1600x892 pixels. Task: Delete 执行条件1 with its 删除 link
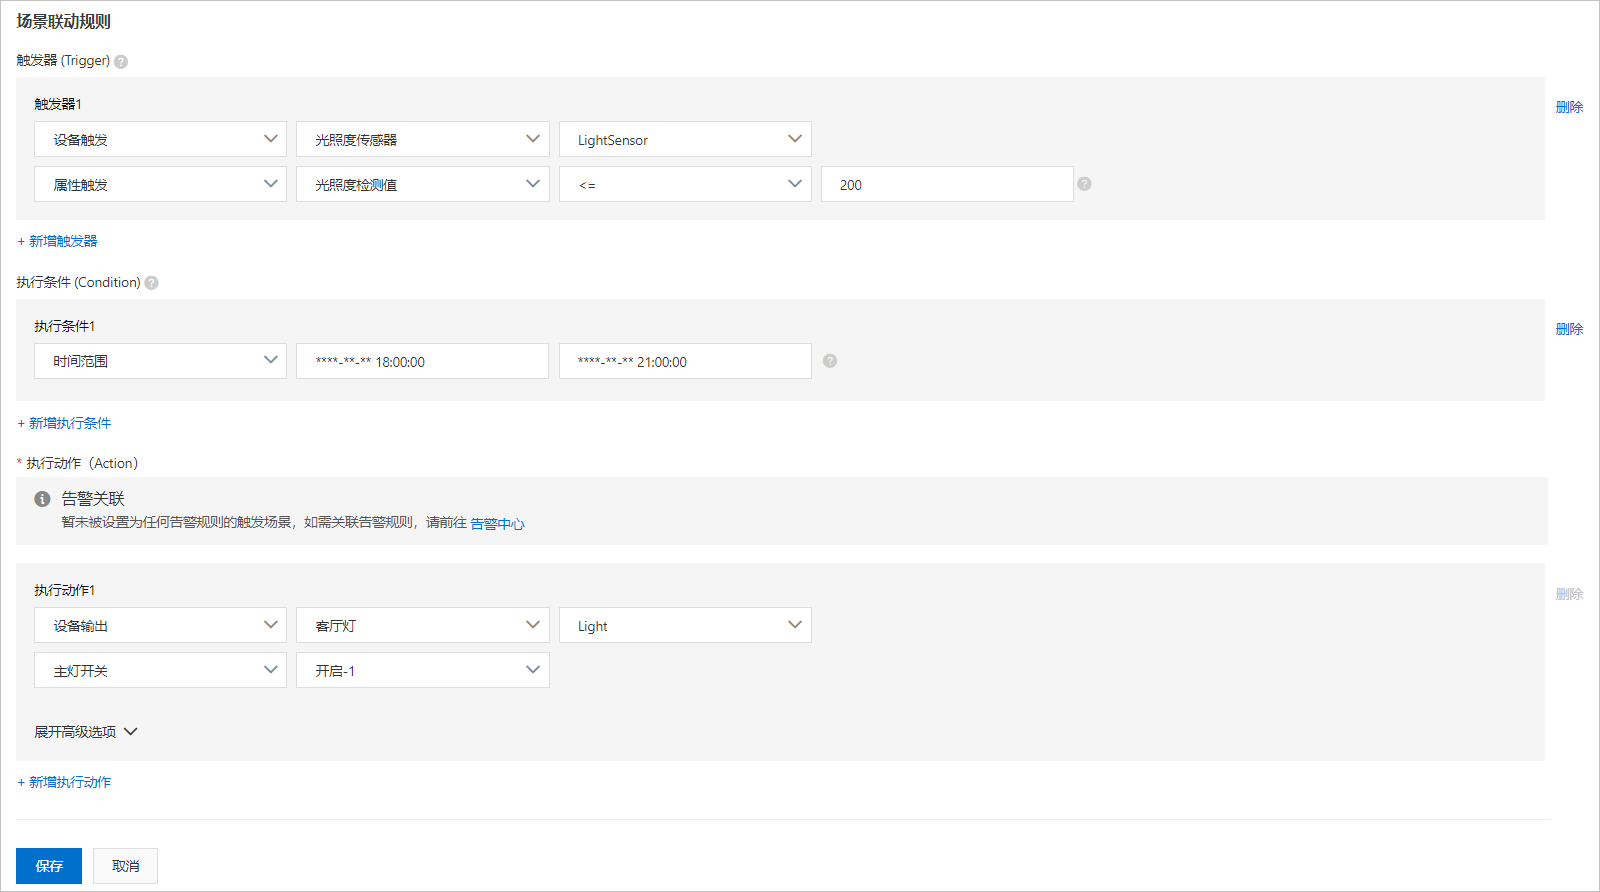[x=1569, y=329]
